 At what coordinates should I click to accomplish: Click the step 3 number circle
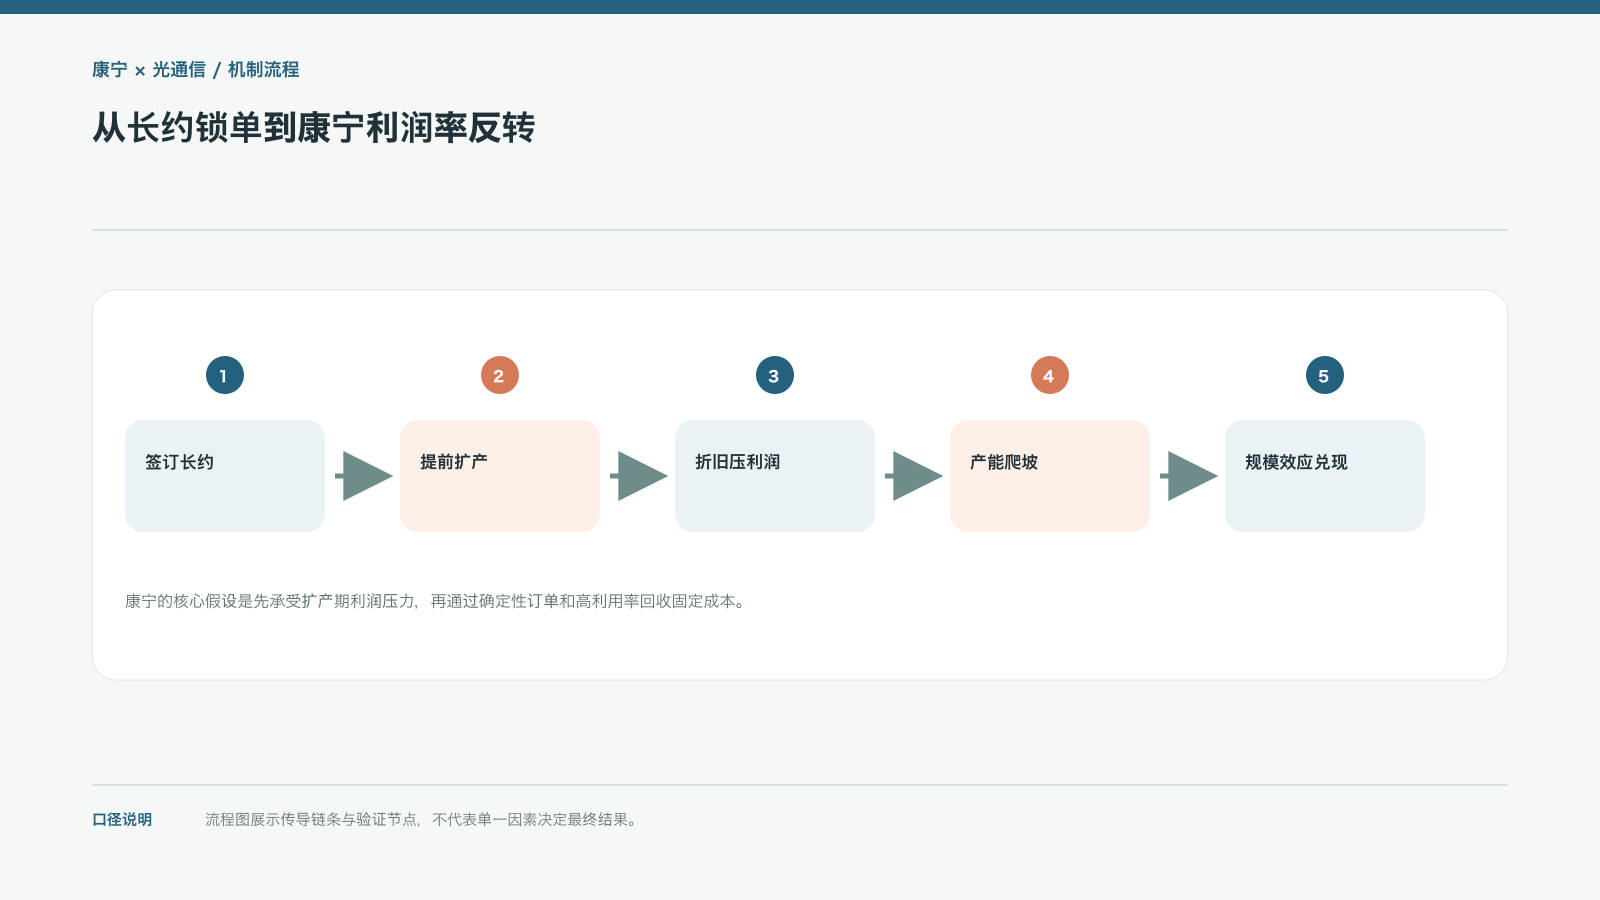(x=775, y=375)
